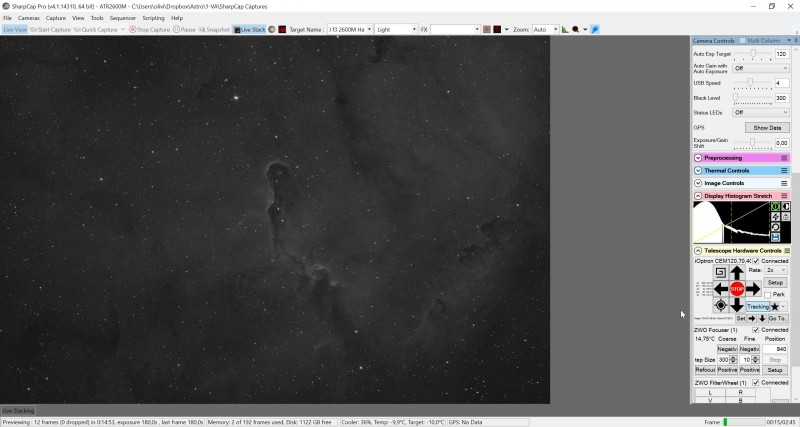Click the lock icon next to histogram

[786, 217]
